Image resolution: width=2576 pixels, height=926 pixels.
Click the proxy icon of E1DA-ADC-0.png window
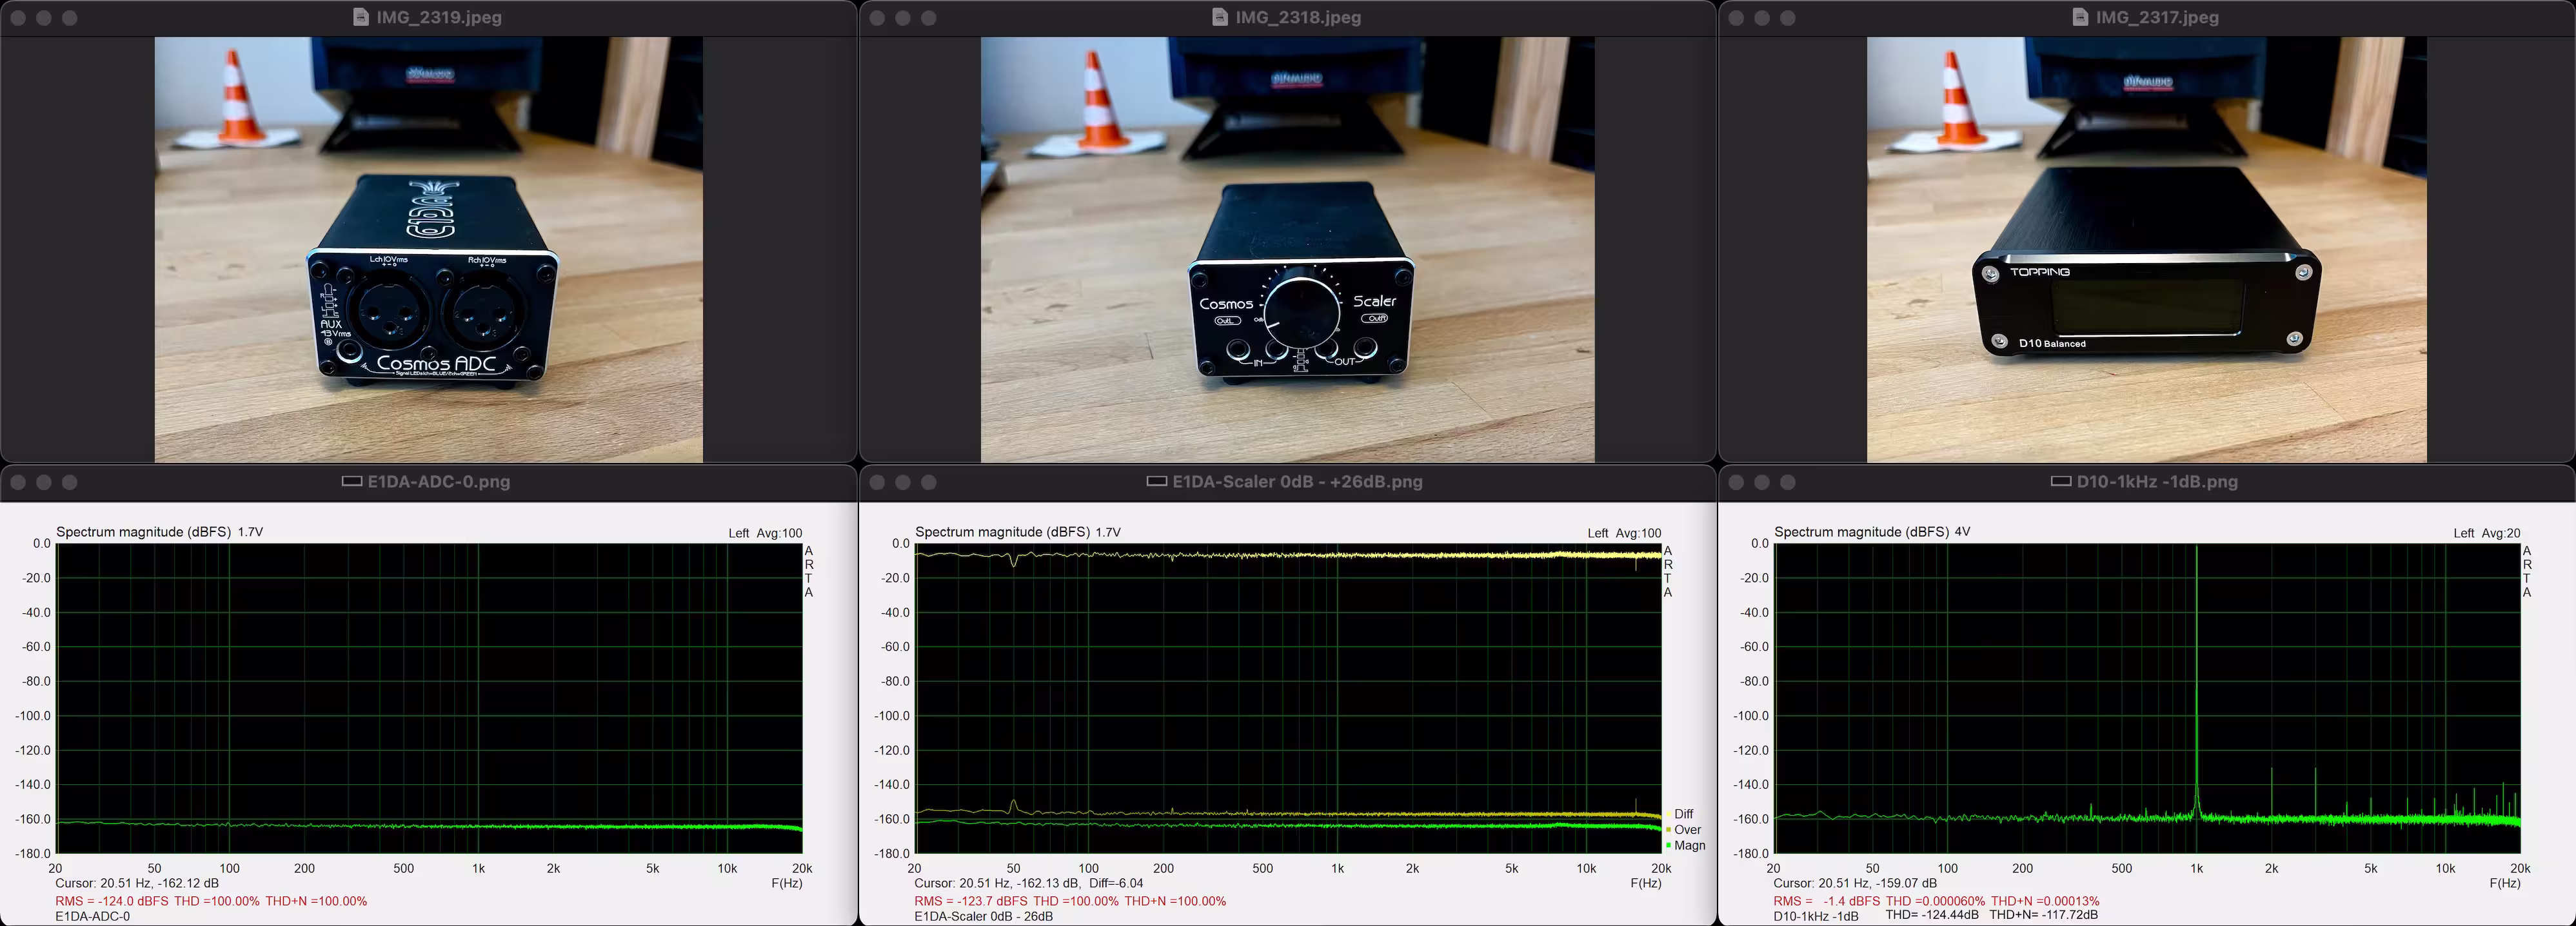[x=352, y=481]
